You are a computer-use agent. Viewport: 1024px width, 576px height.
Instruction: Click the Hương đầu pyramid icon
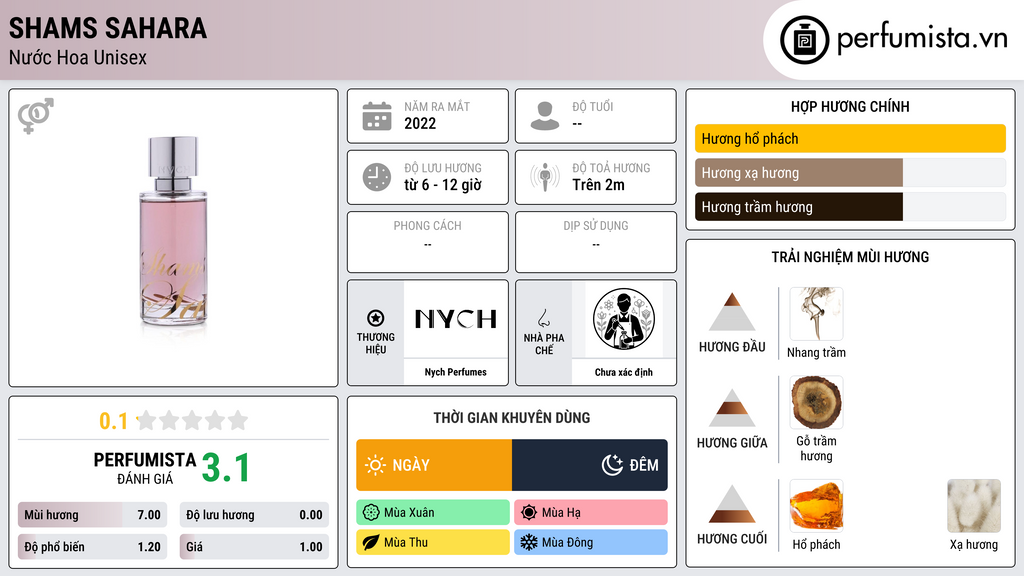click(732, 312)
